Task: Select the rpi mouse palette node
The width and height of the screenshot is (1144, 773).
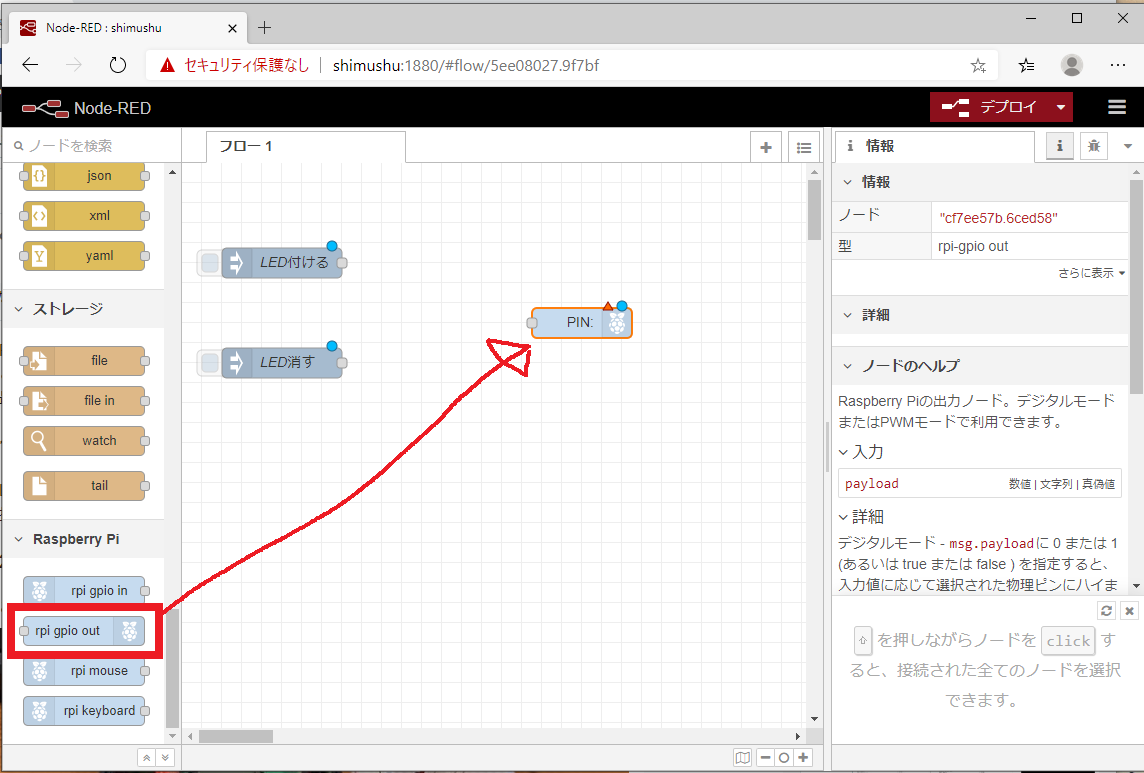Action: pos(84,671)
